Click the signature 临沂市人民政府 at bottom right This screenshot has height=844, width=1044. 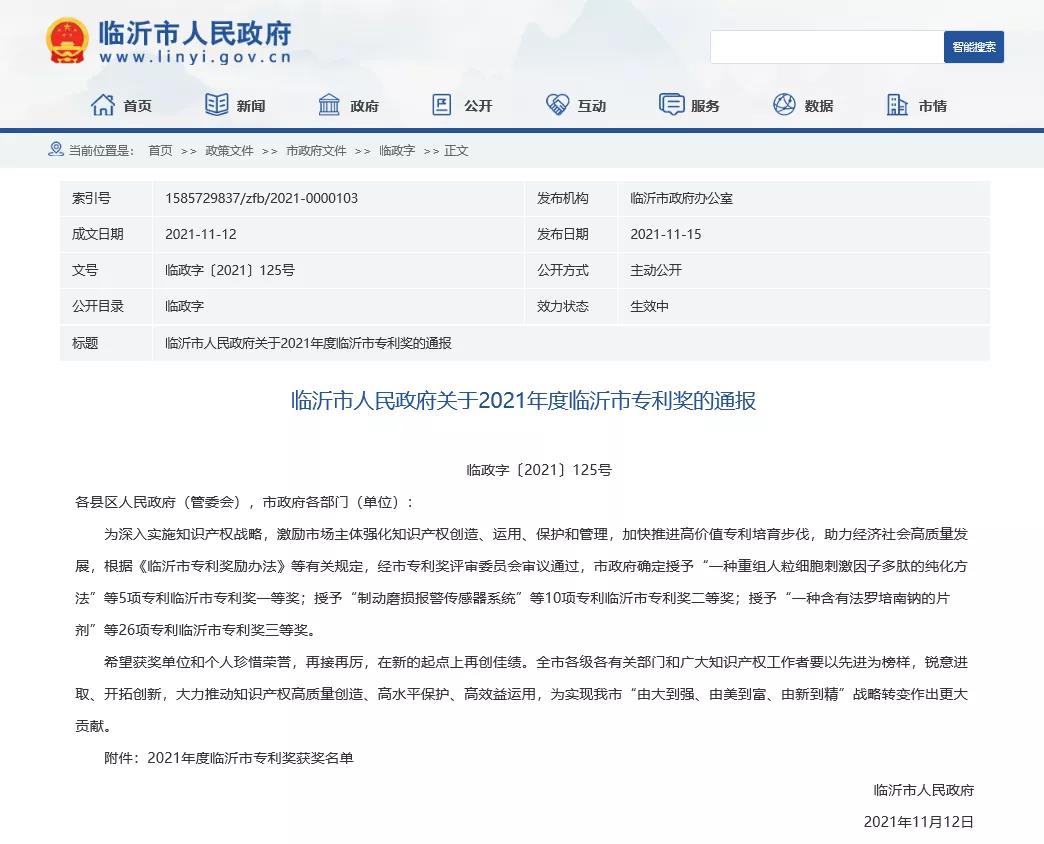923,790
